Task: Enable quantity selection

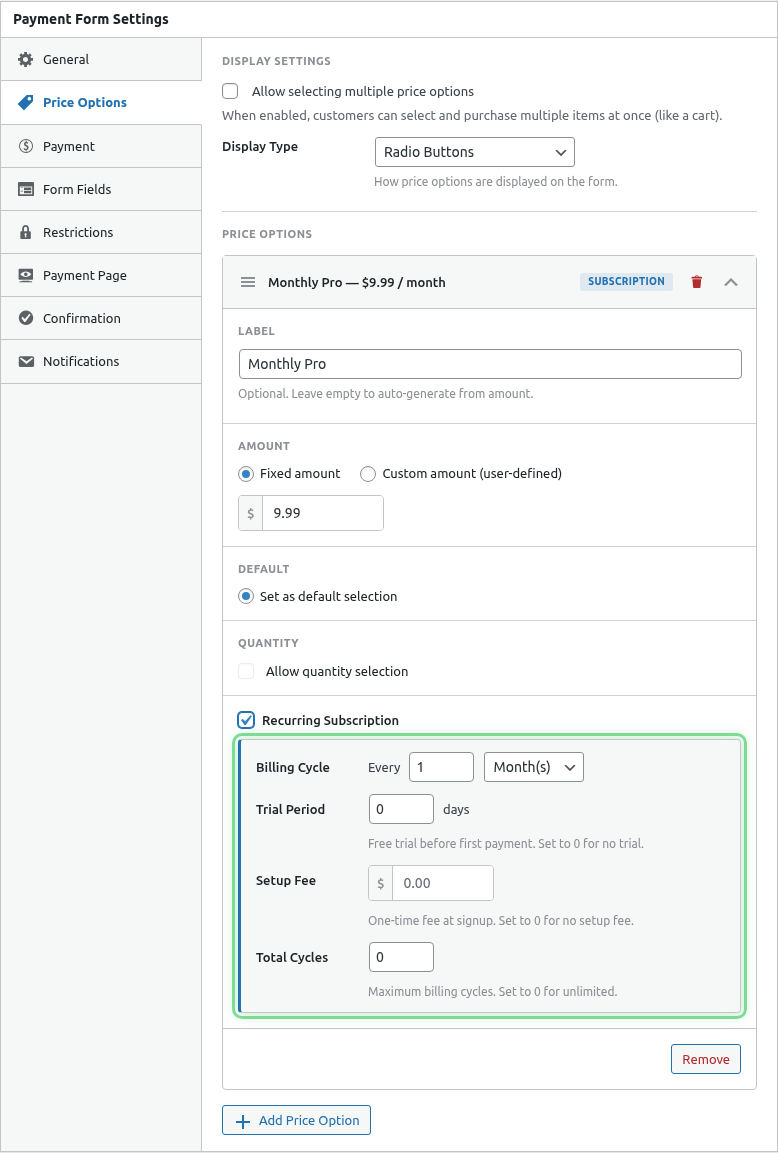Action: click(245, 670)
